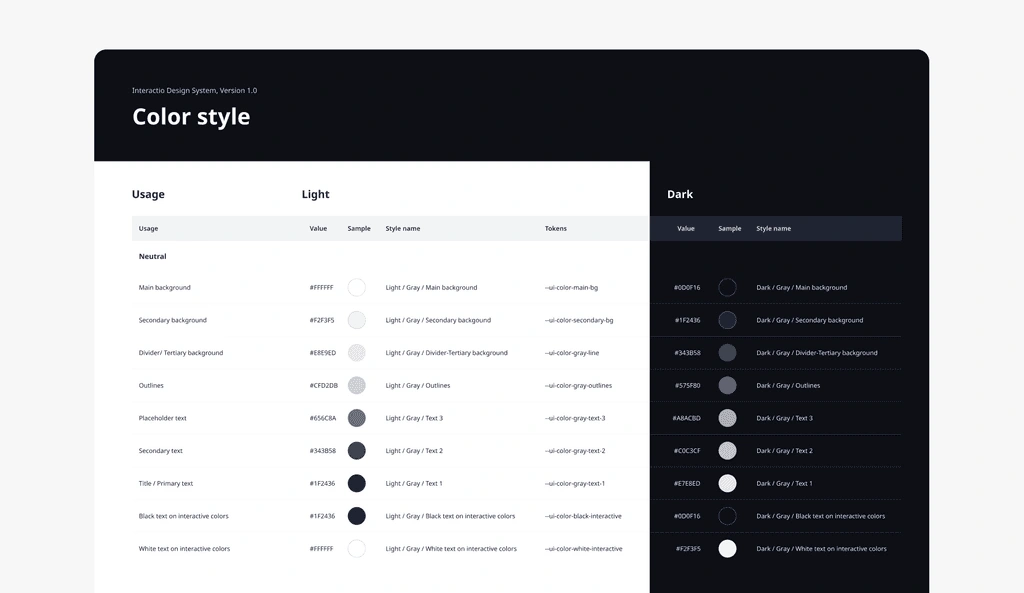Image resolution: width=1024 pixels, height=593 pixels.
Task: Click Dark "White text on interactive colors" style name
Action: point(822,549)
